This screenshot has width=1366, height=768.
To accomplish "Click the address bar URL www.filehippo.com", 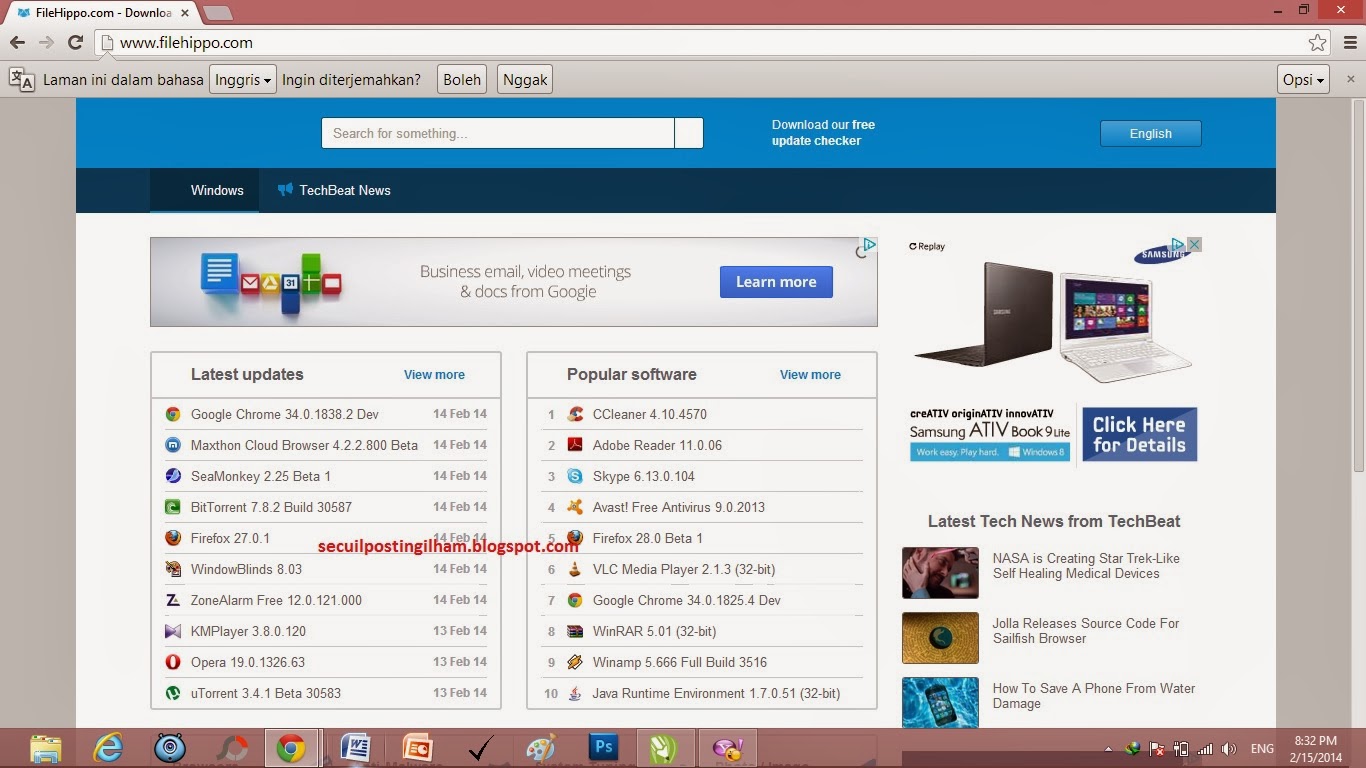I will pos(186,43).
